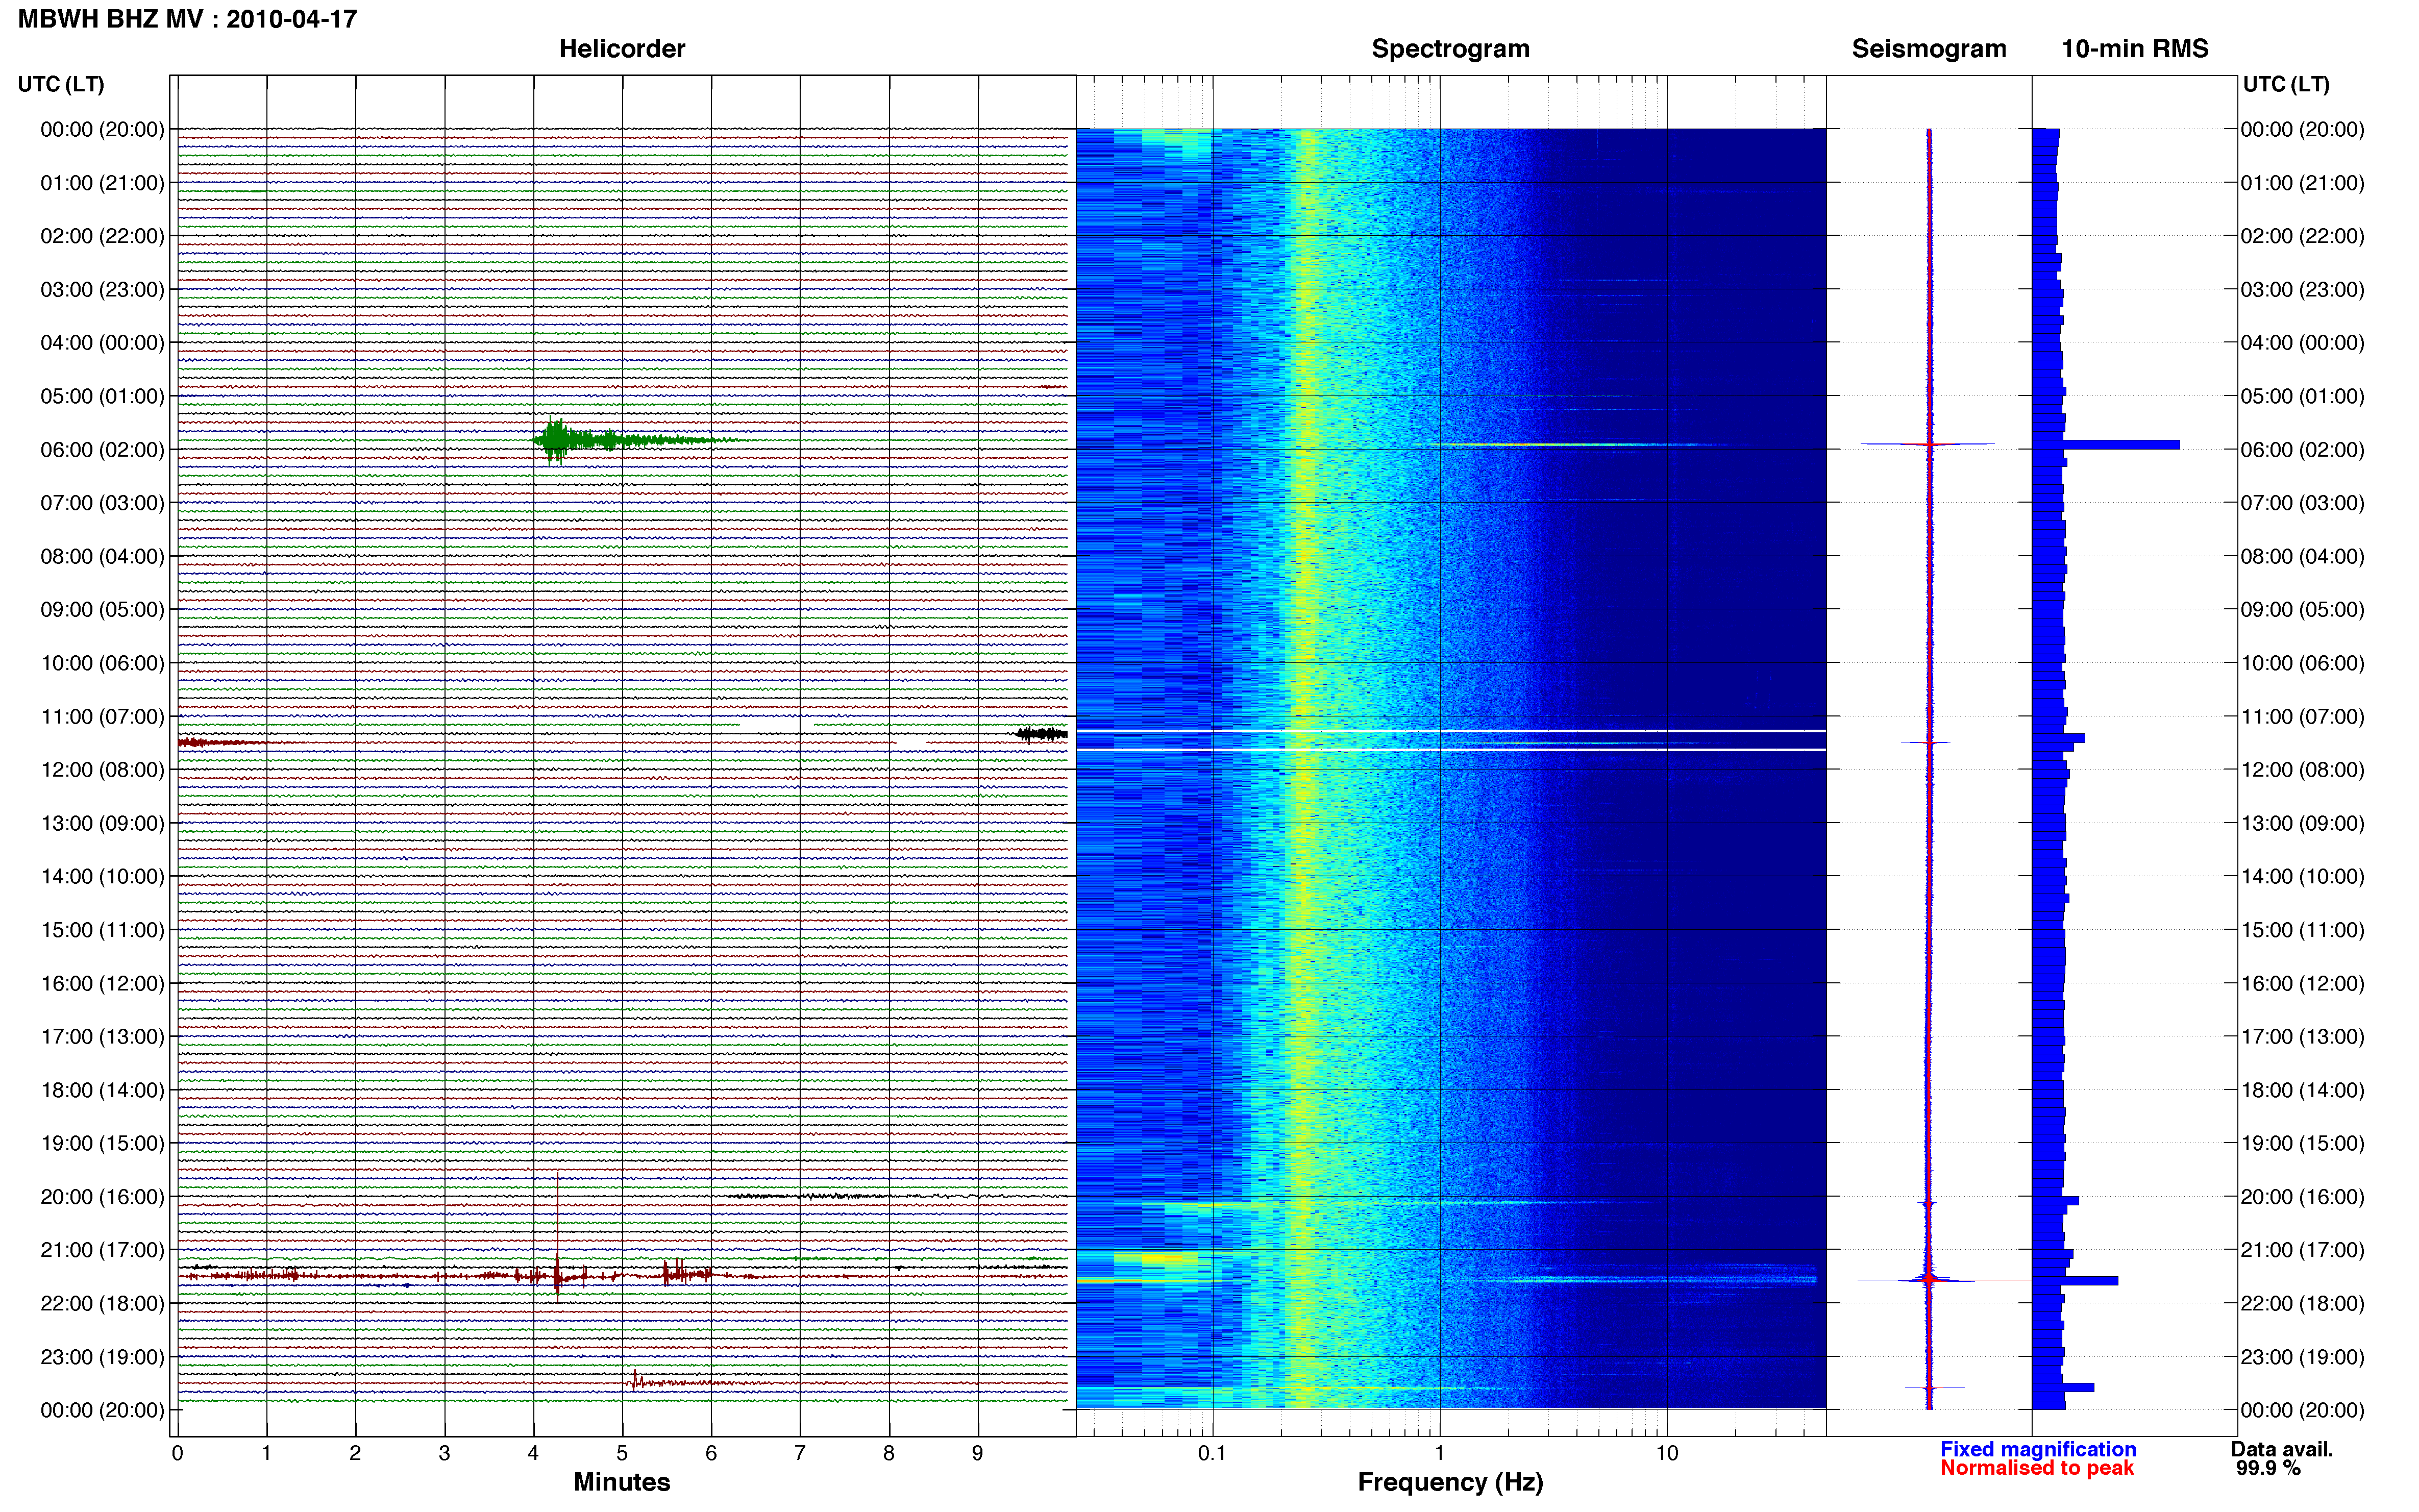The image size is (2419, 1512).
Task: Click the '10' tick on Frequency axis
Action: coord(1666,1453)
